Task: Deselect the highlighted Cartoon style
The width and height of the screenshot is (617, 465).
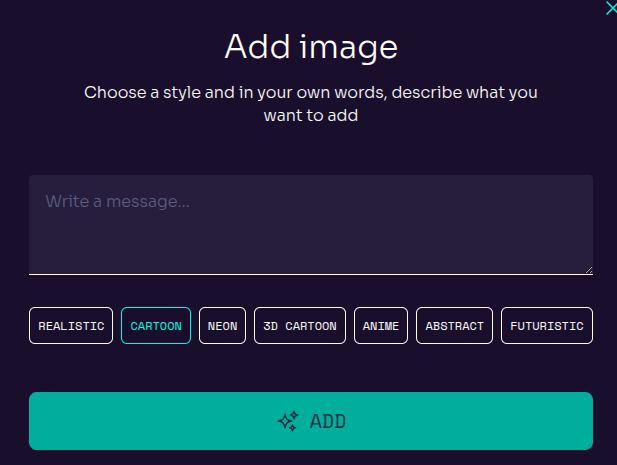Action: click(156, 326)
